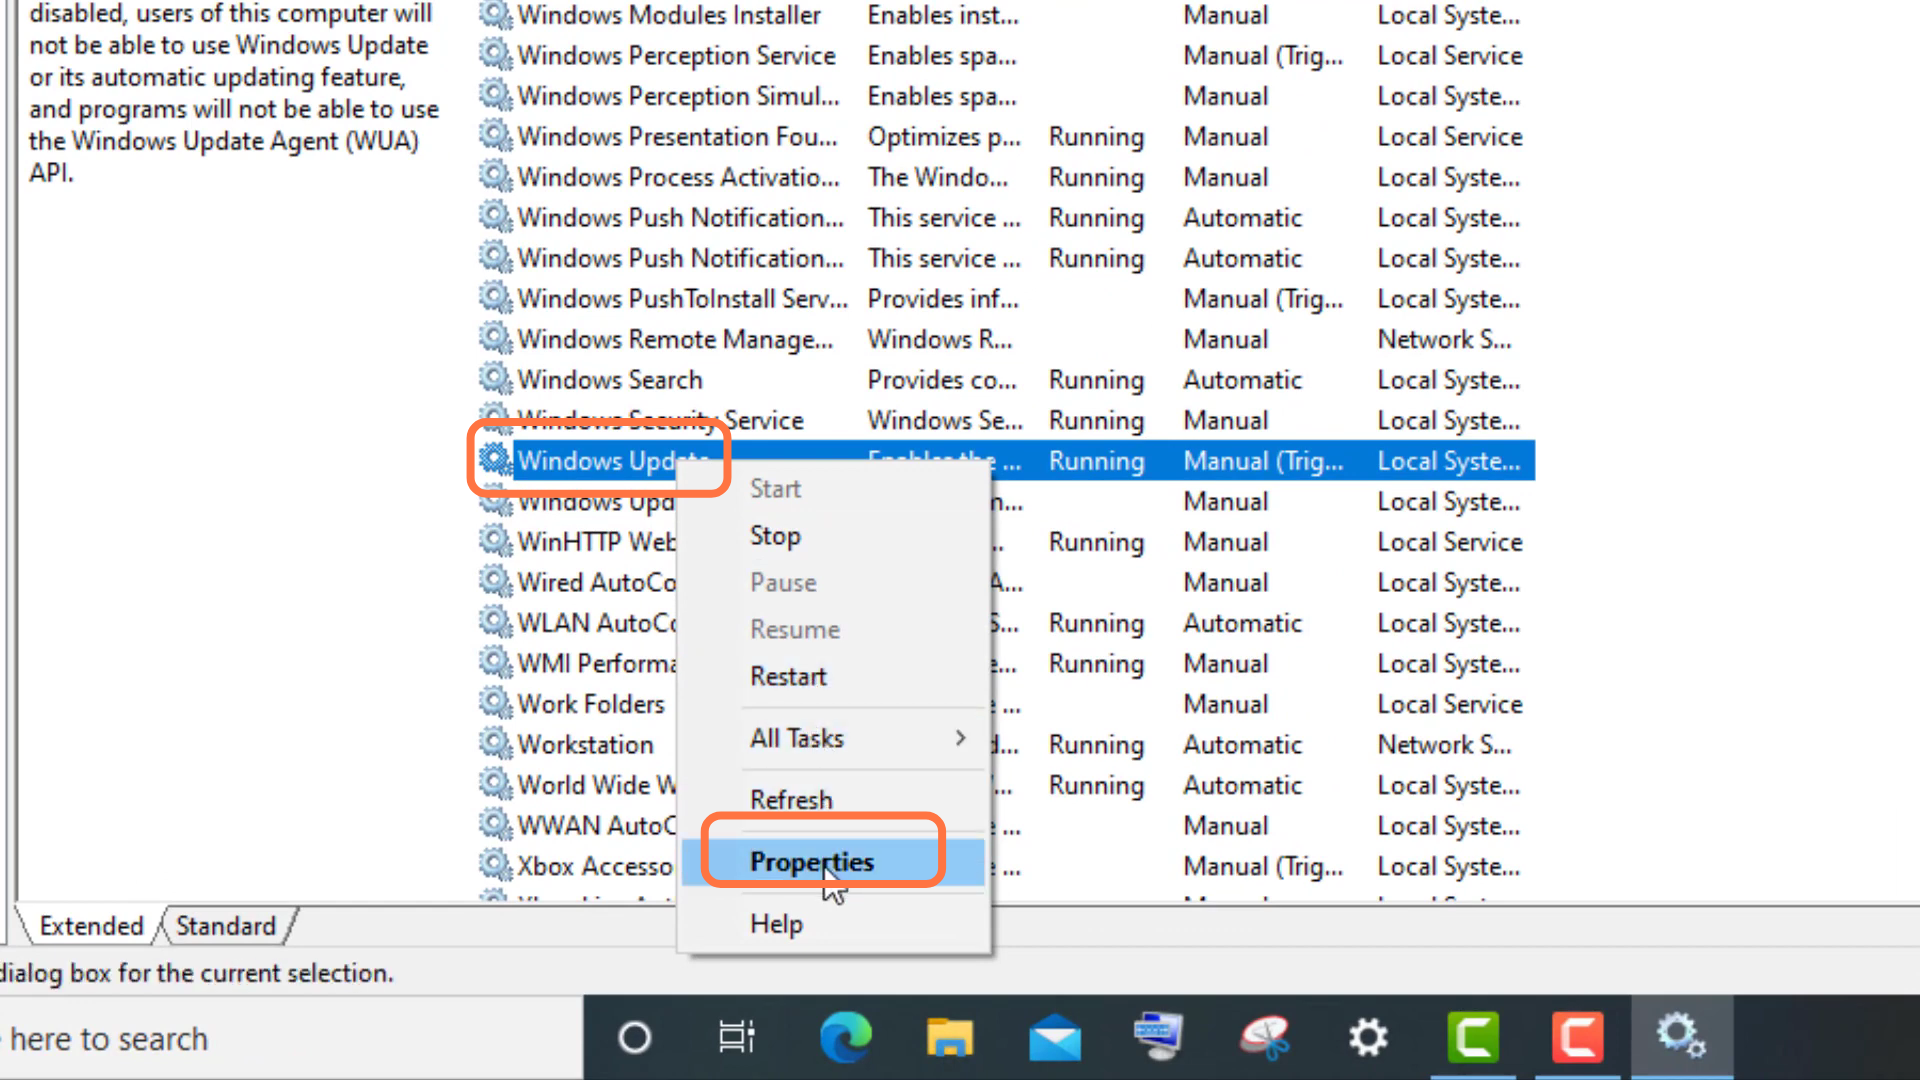The height and width of the screenshot is (1080, 1920).
Task: Open the green Camtasia taskbar icon
Action: click(1473, 1037)
